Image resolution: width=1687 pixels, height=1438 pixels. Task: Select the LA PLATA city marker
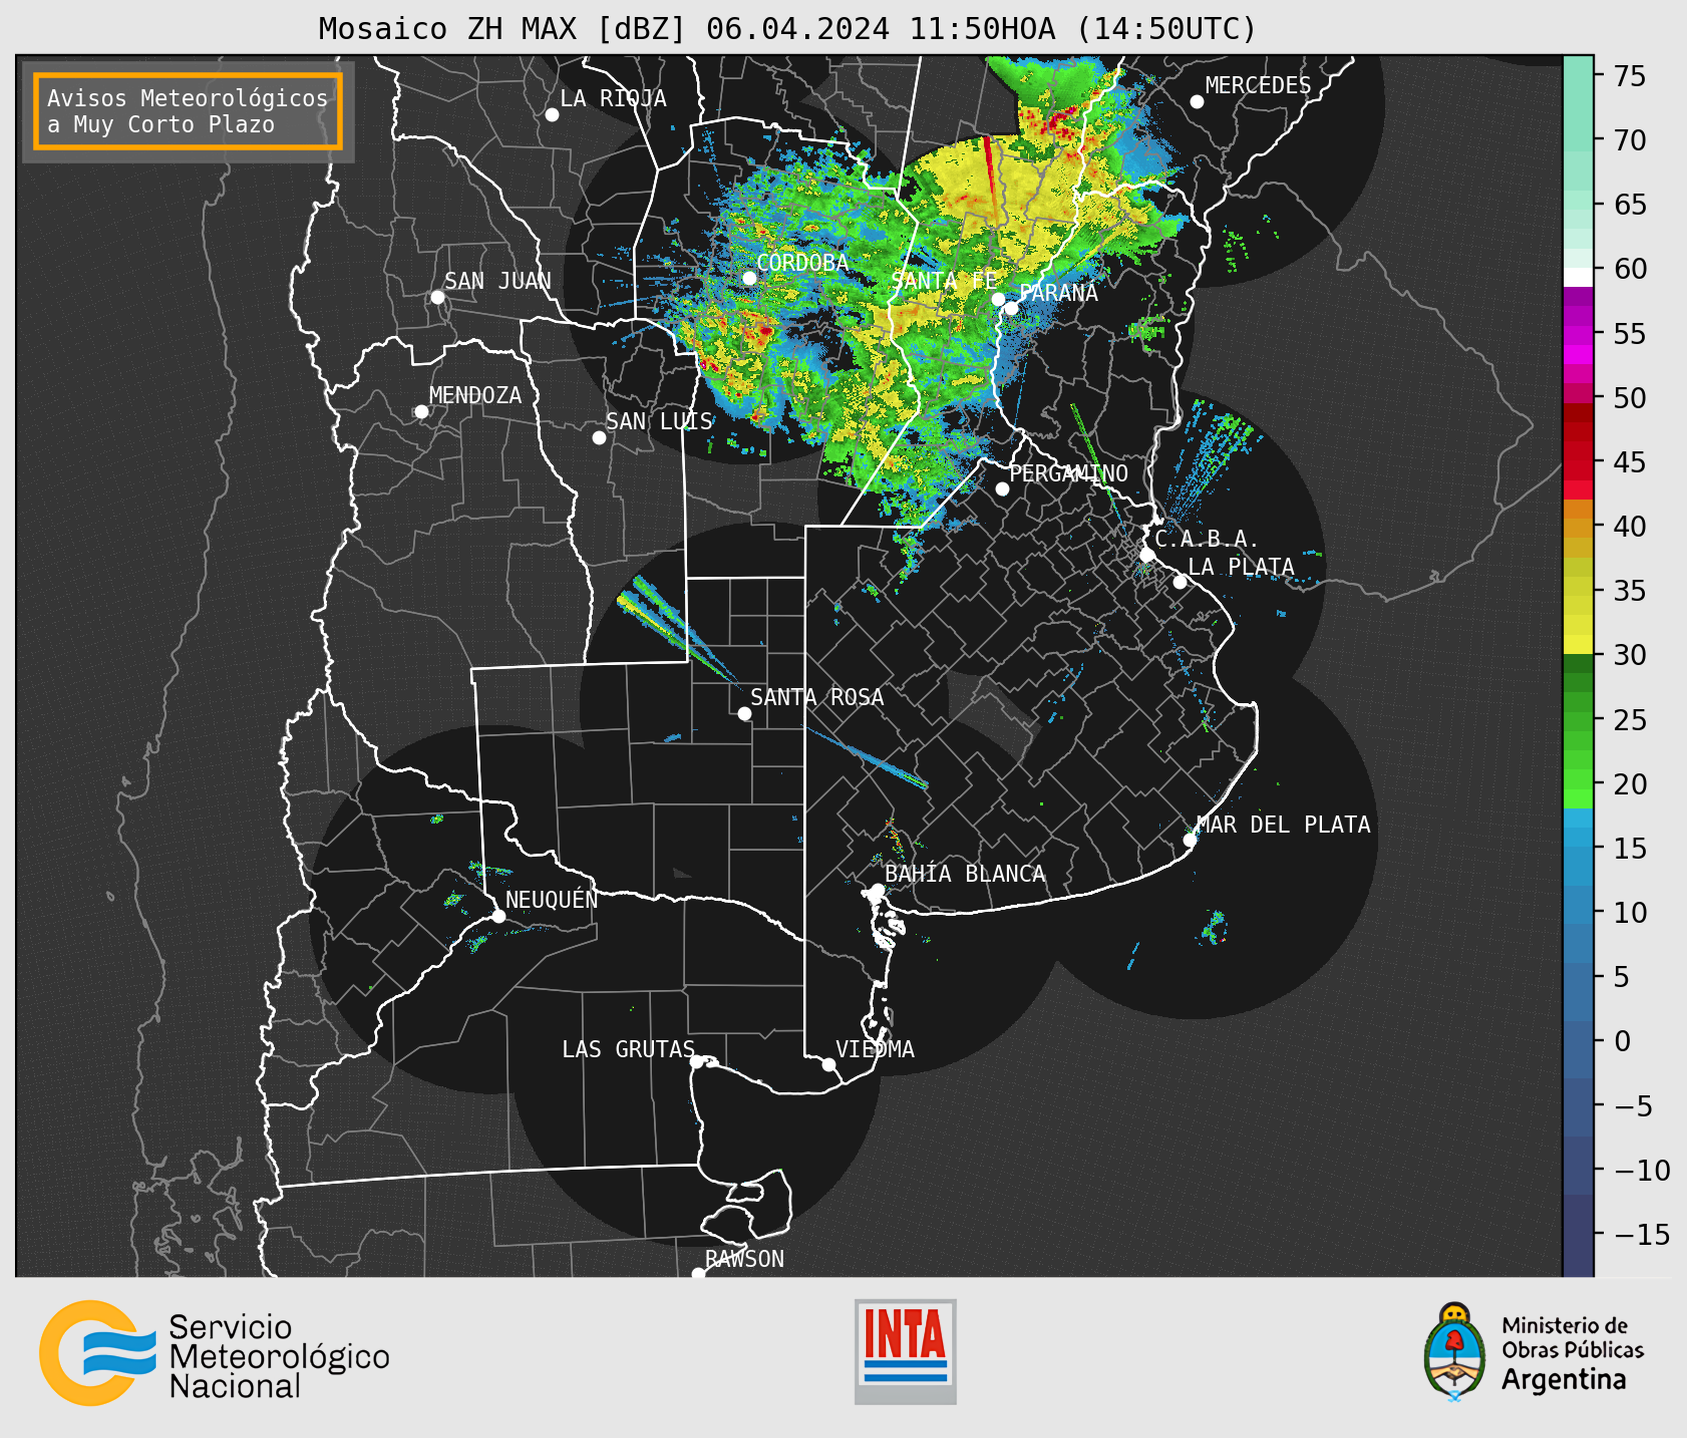(1180, 582)
